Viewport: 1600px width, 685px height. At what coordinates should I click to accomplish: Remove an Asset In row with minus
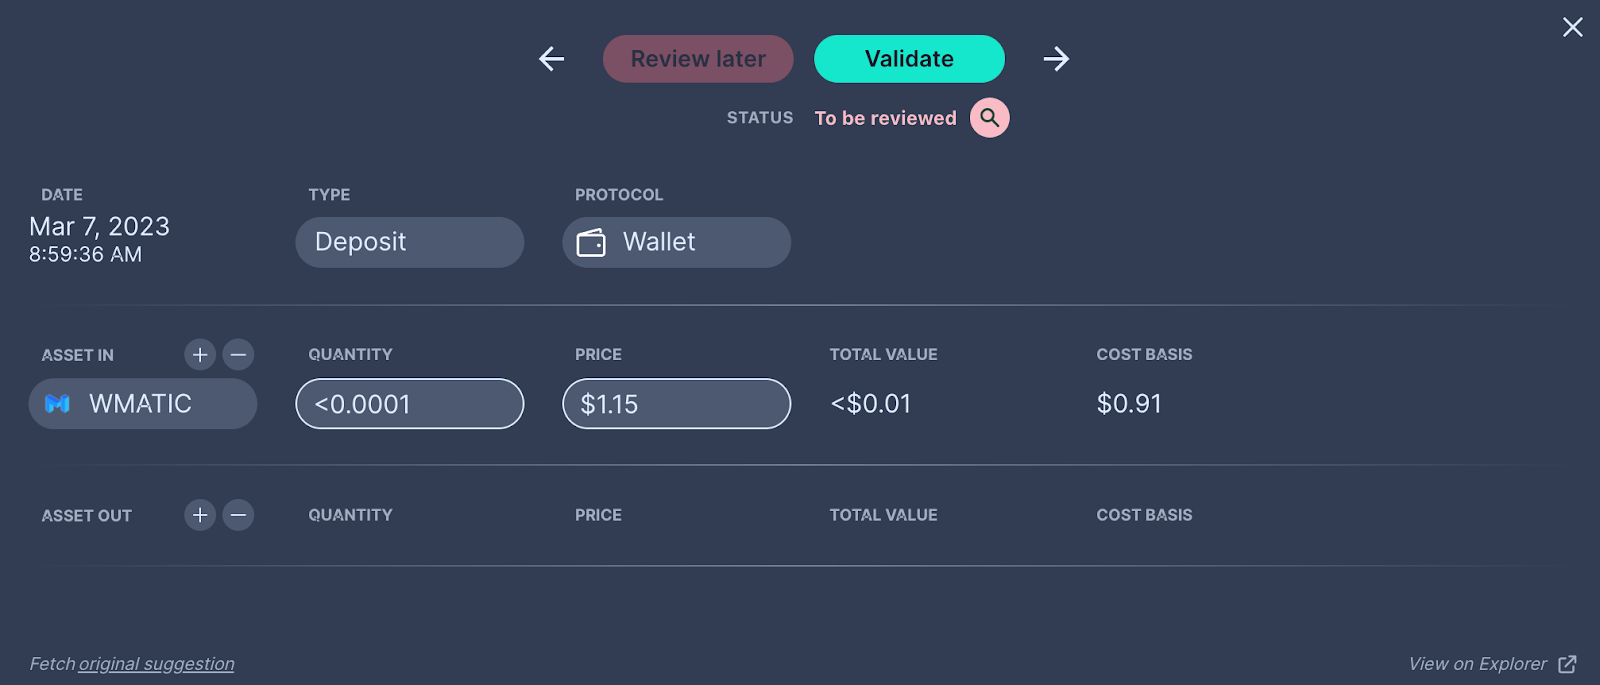click(x=238, y=354)
